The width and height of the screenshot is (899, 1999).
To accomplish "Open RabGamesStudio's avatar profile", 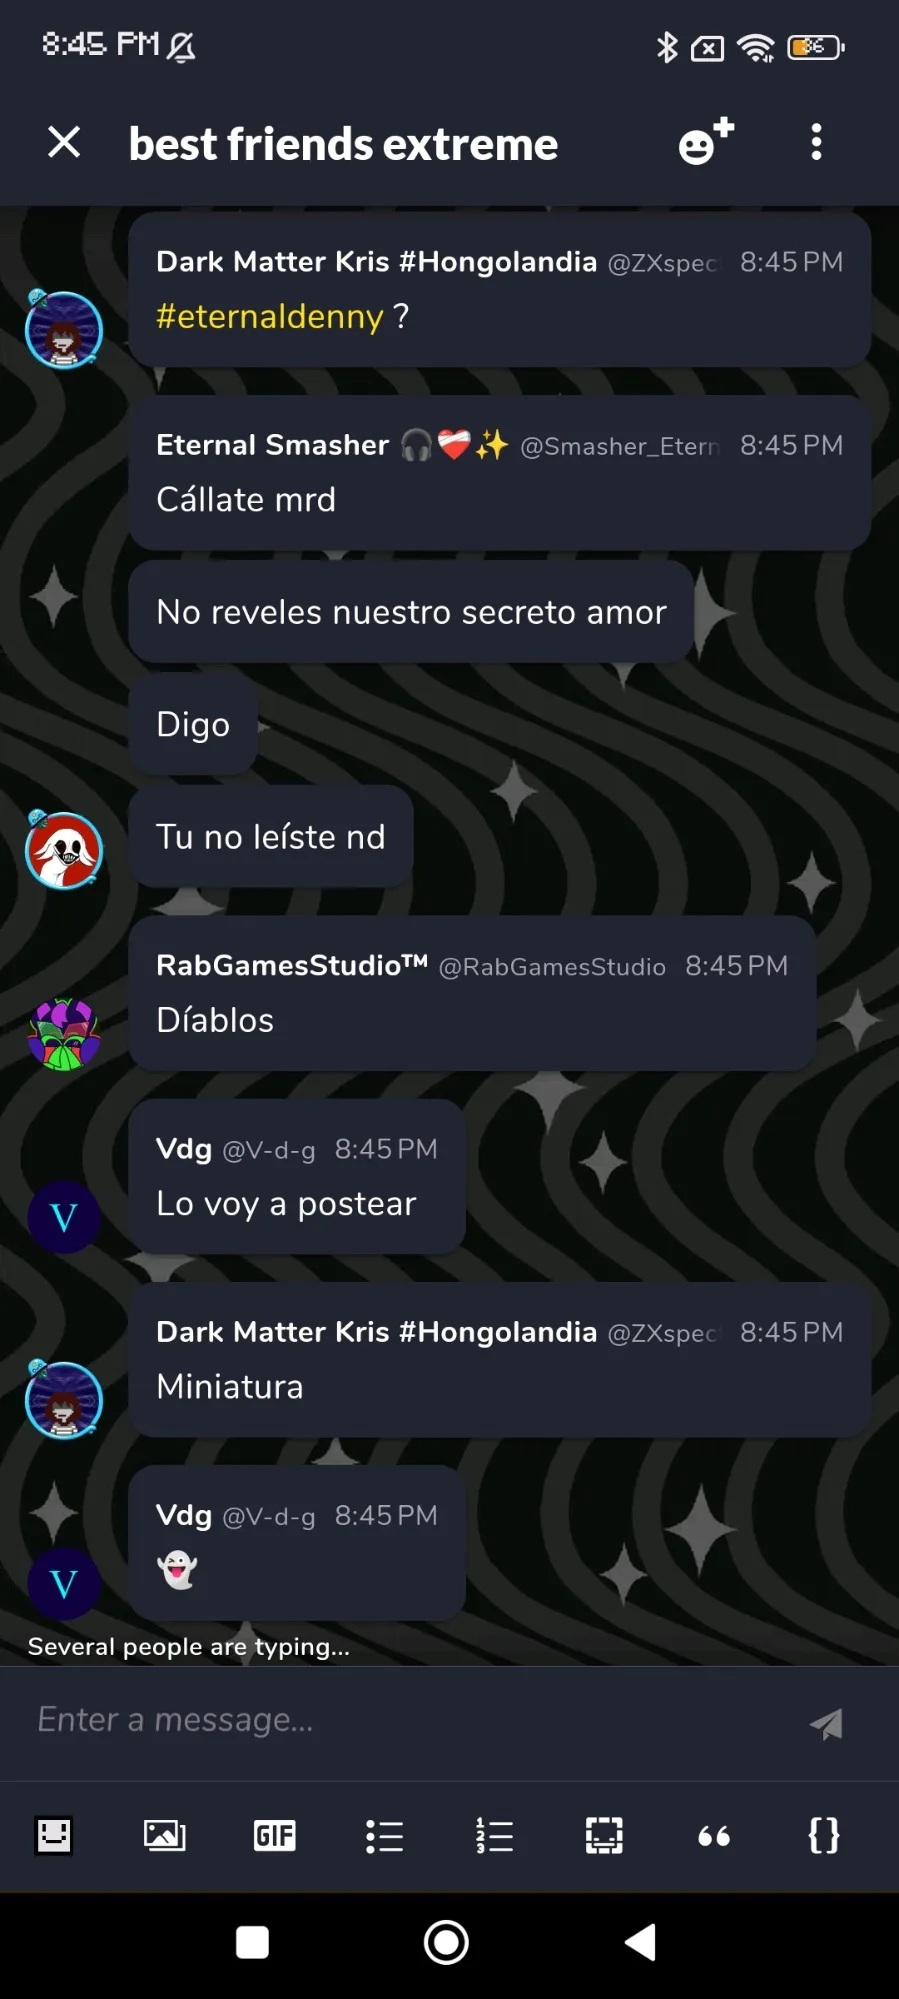I will [x=64, y=1034].
